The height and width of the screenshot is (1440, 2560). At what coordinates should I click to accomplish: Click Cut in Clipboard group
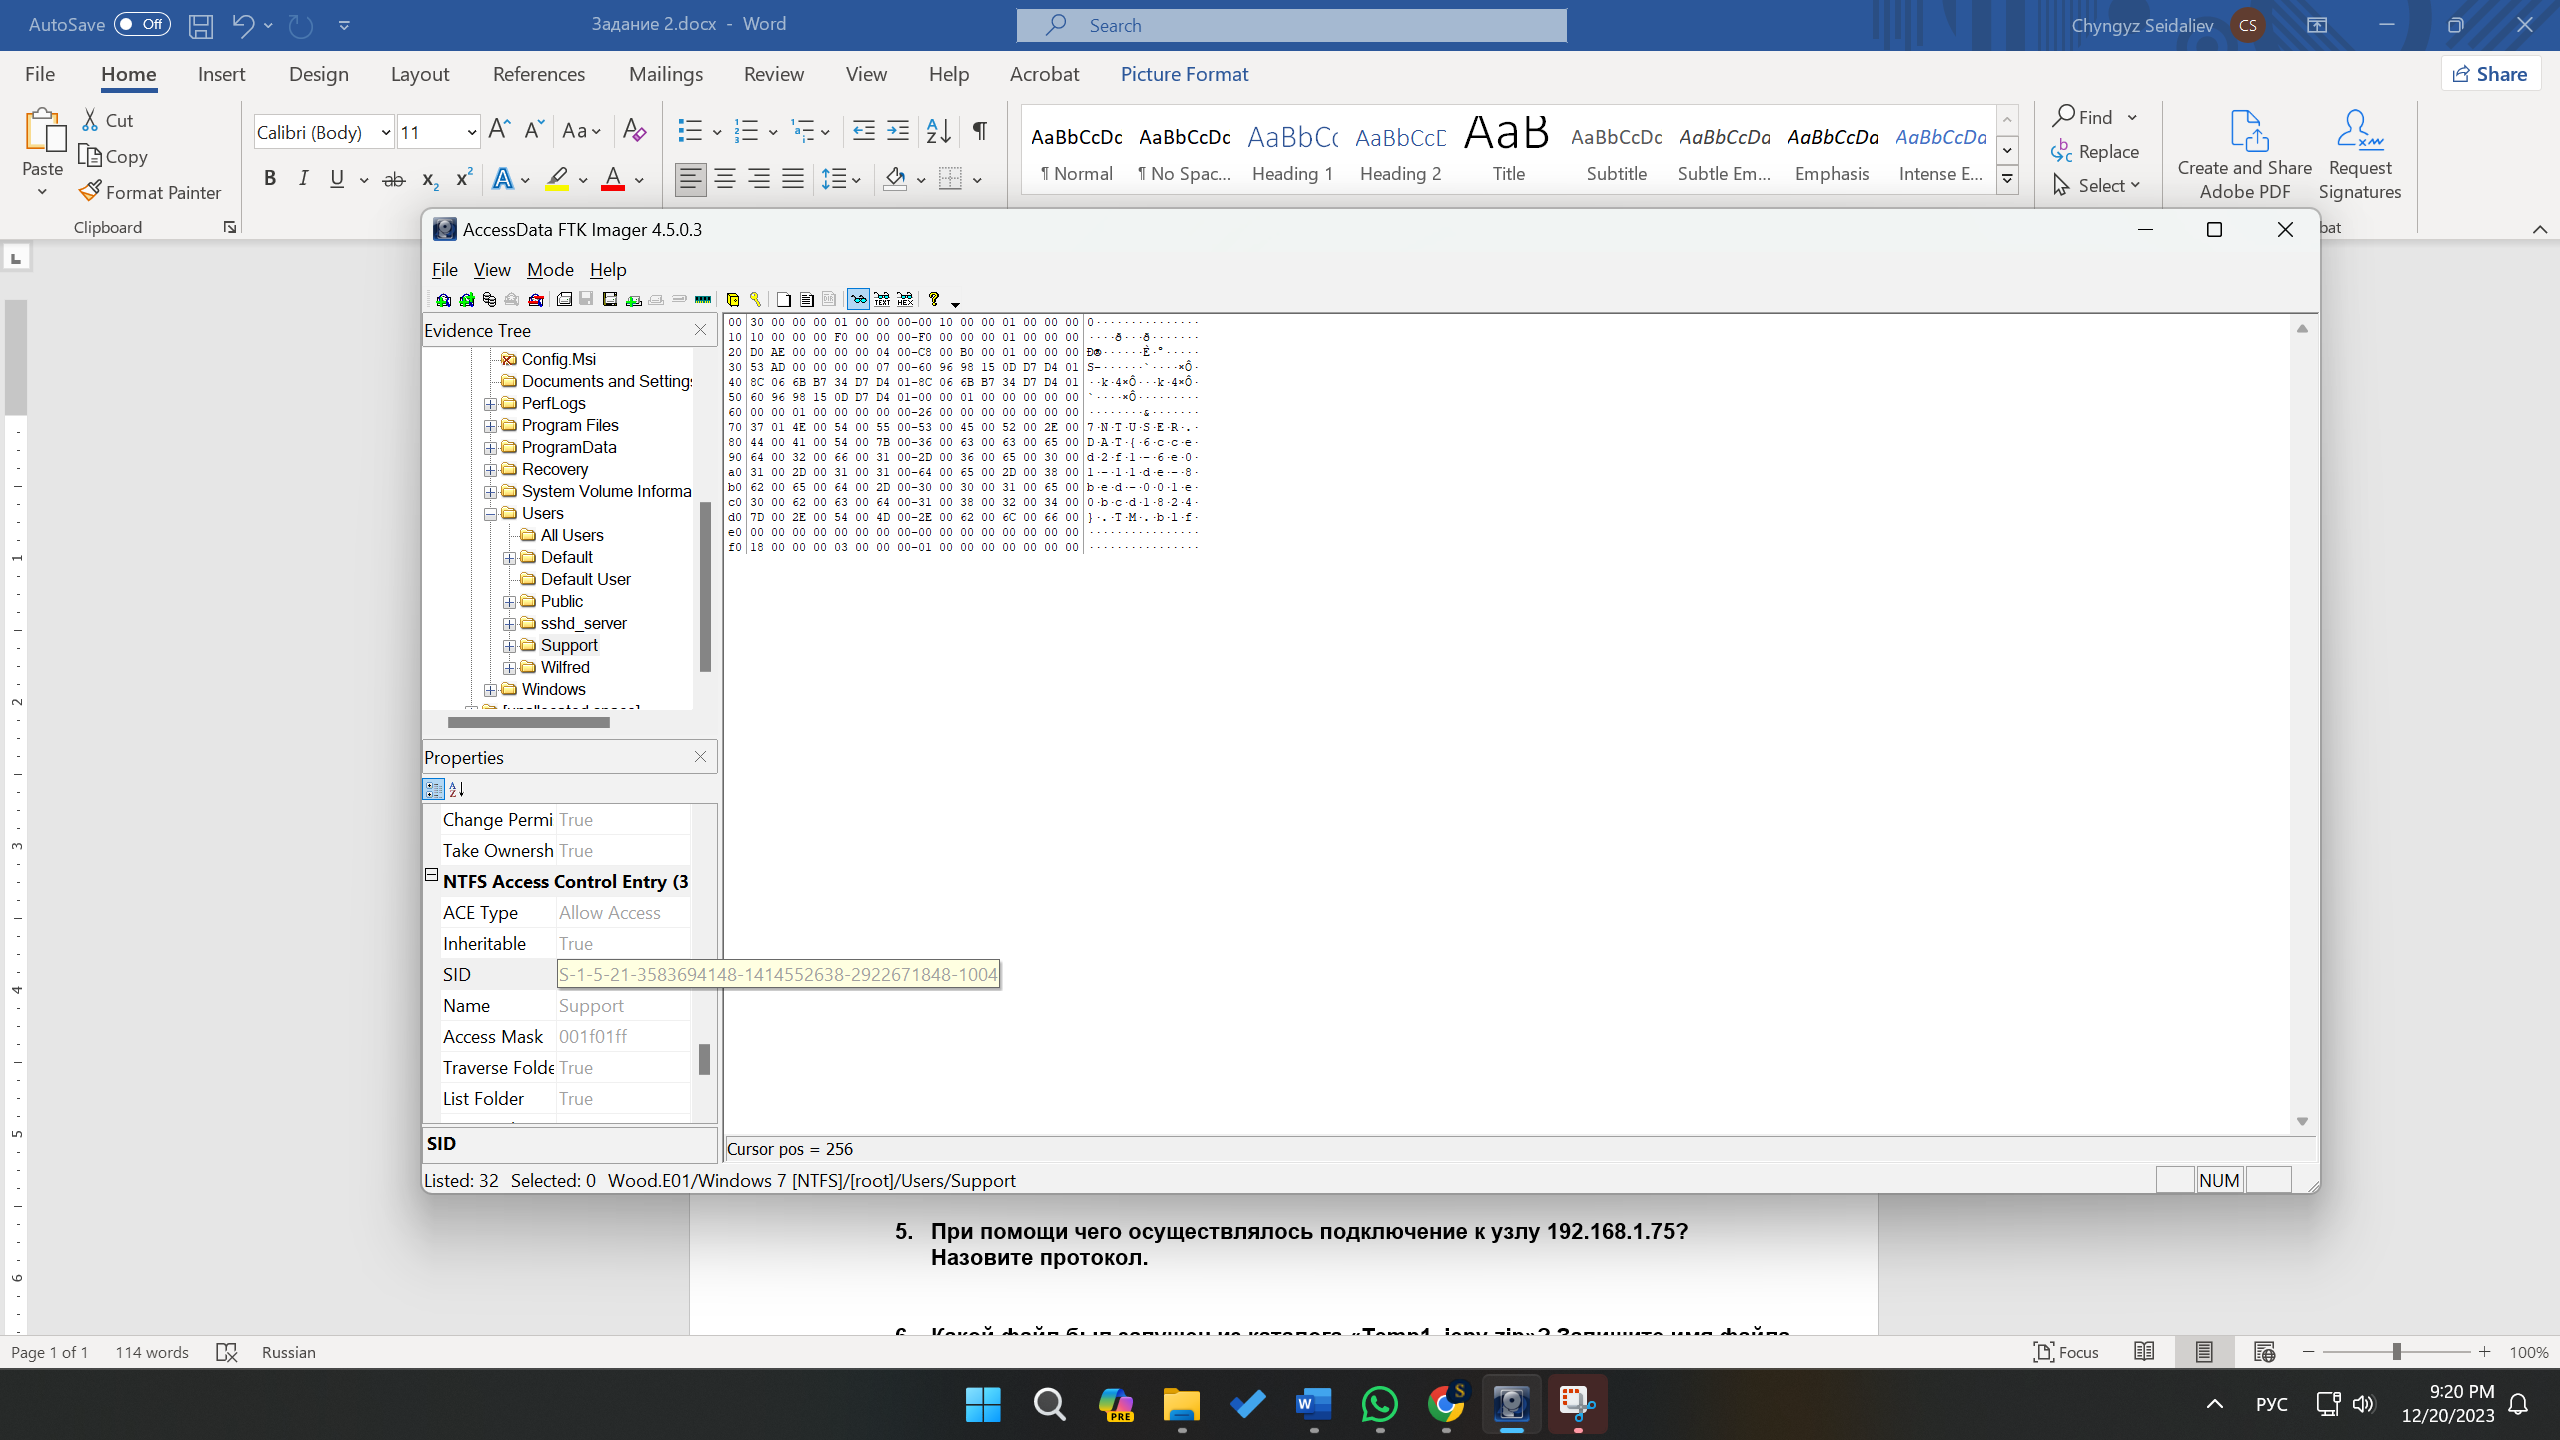108,120
